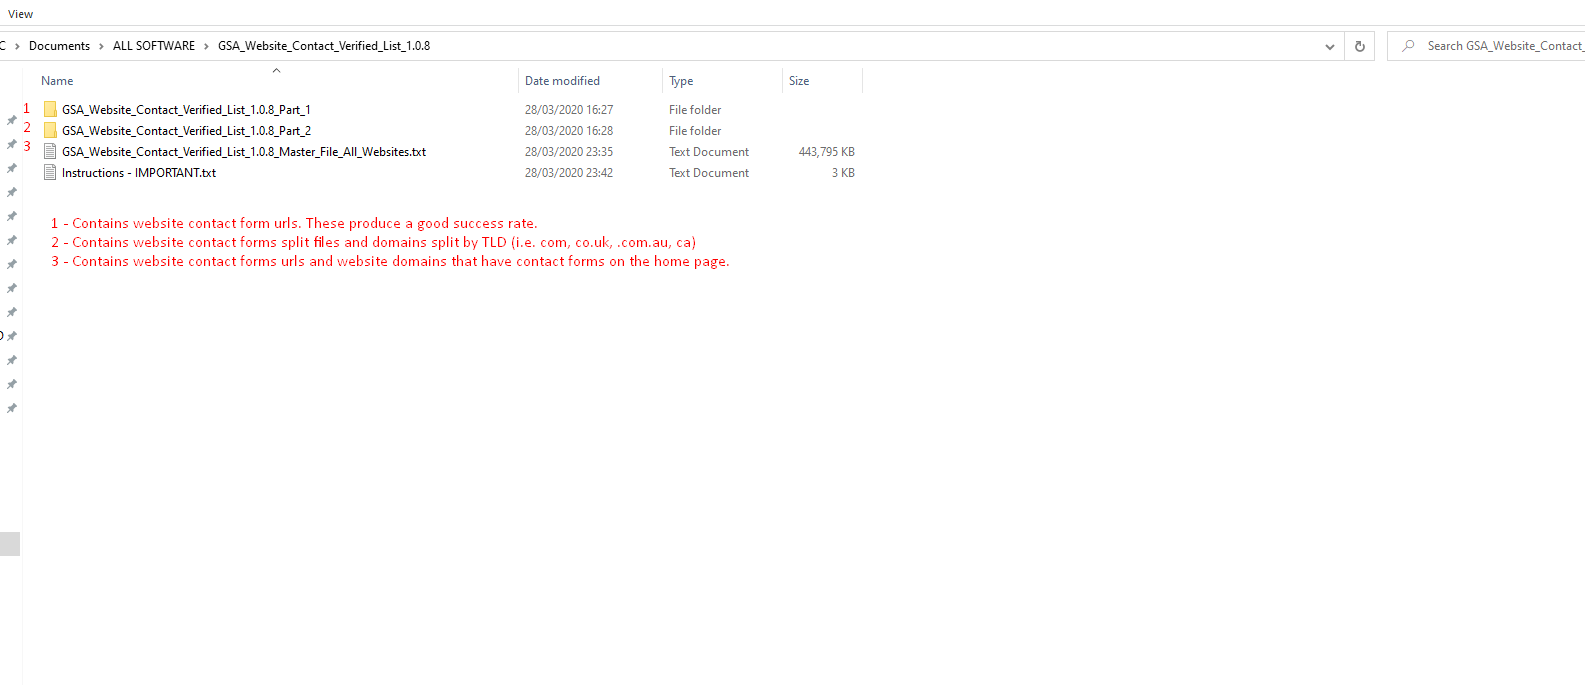Expand chevron after ALL SOFTWARE in breadcrumb
Screen dimensions: 1585x685
coord(206,46)
